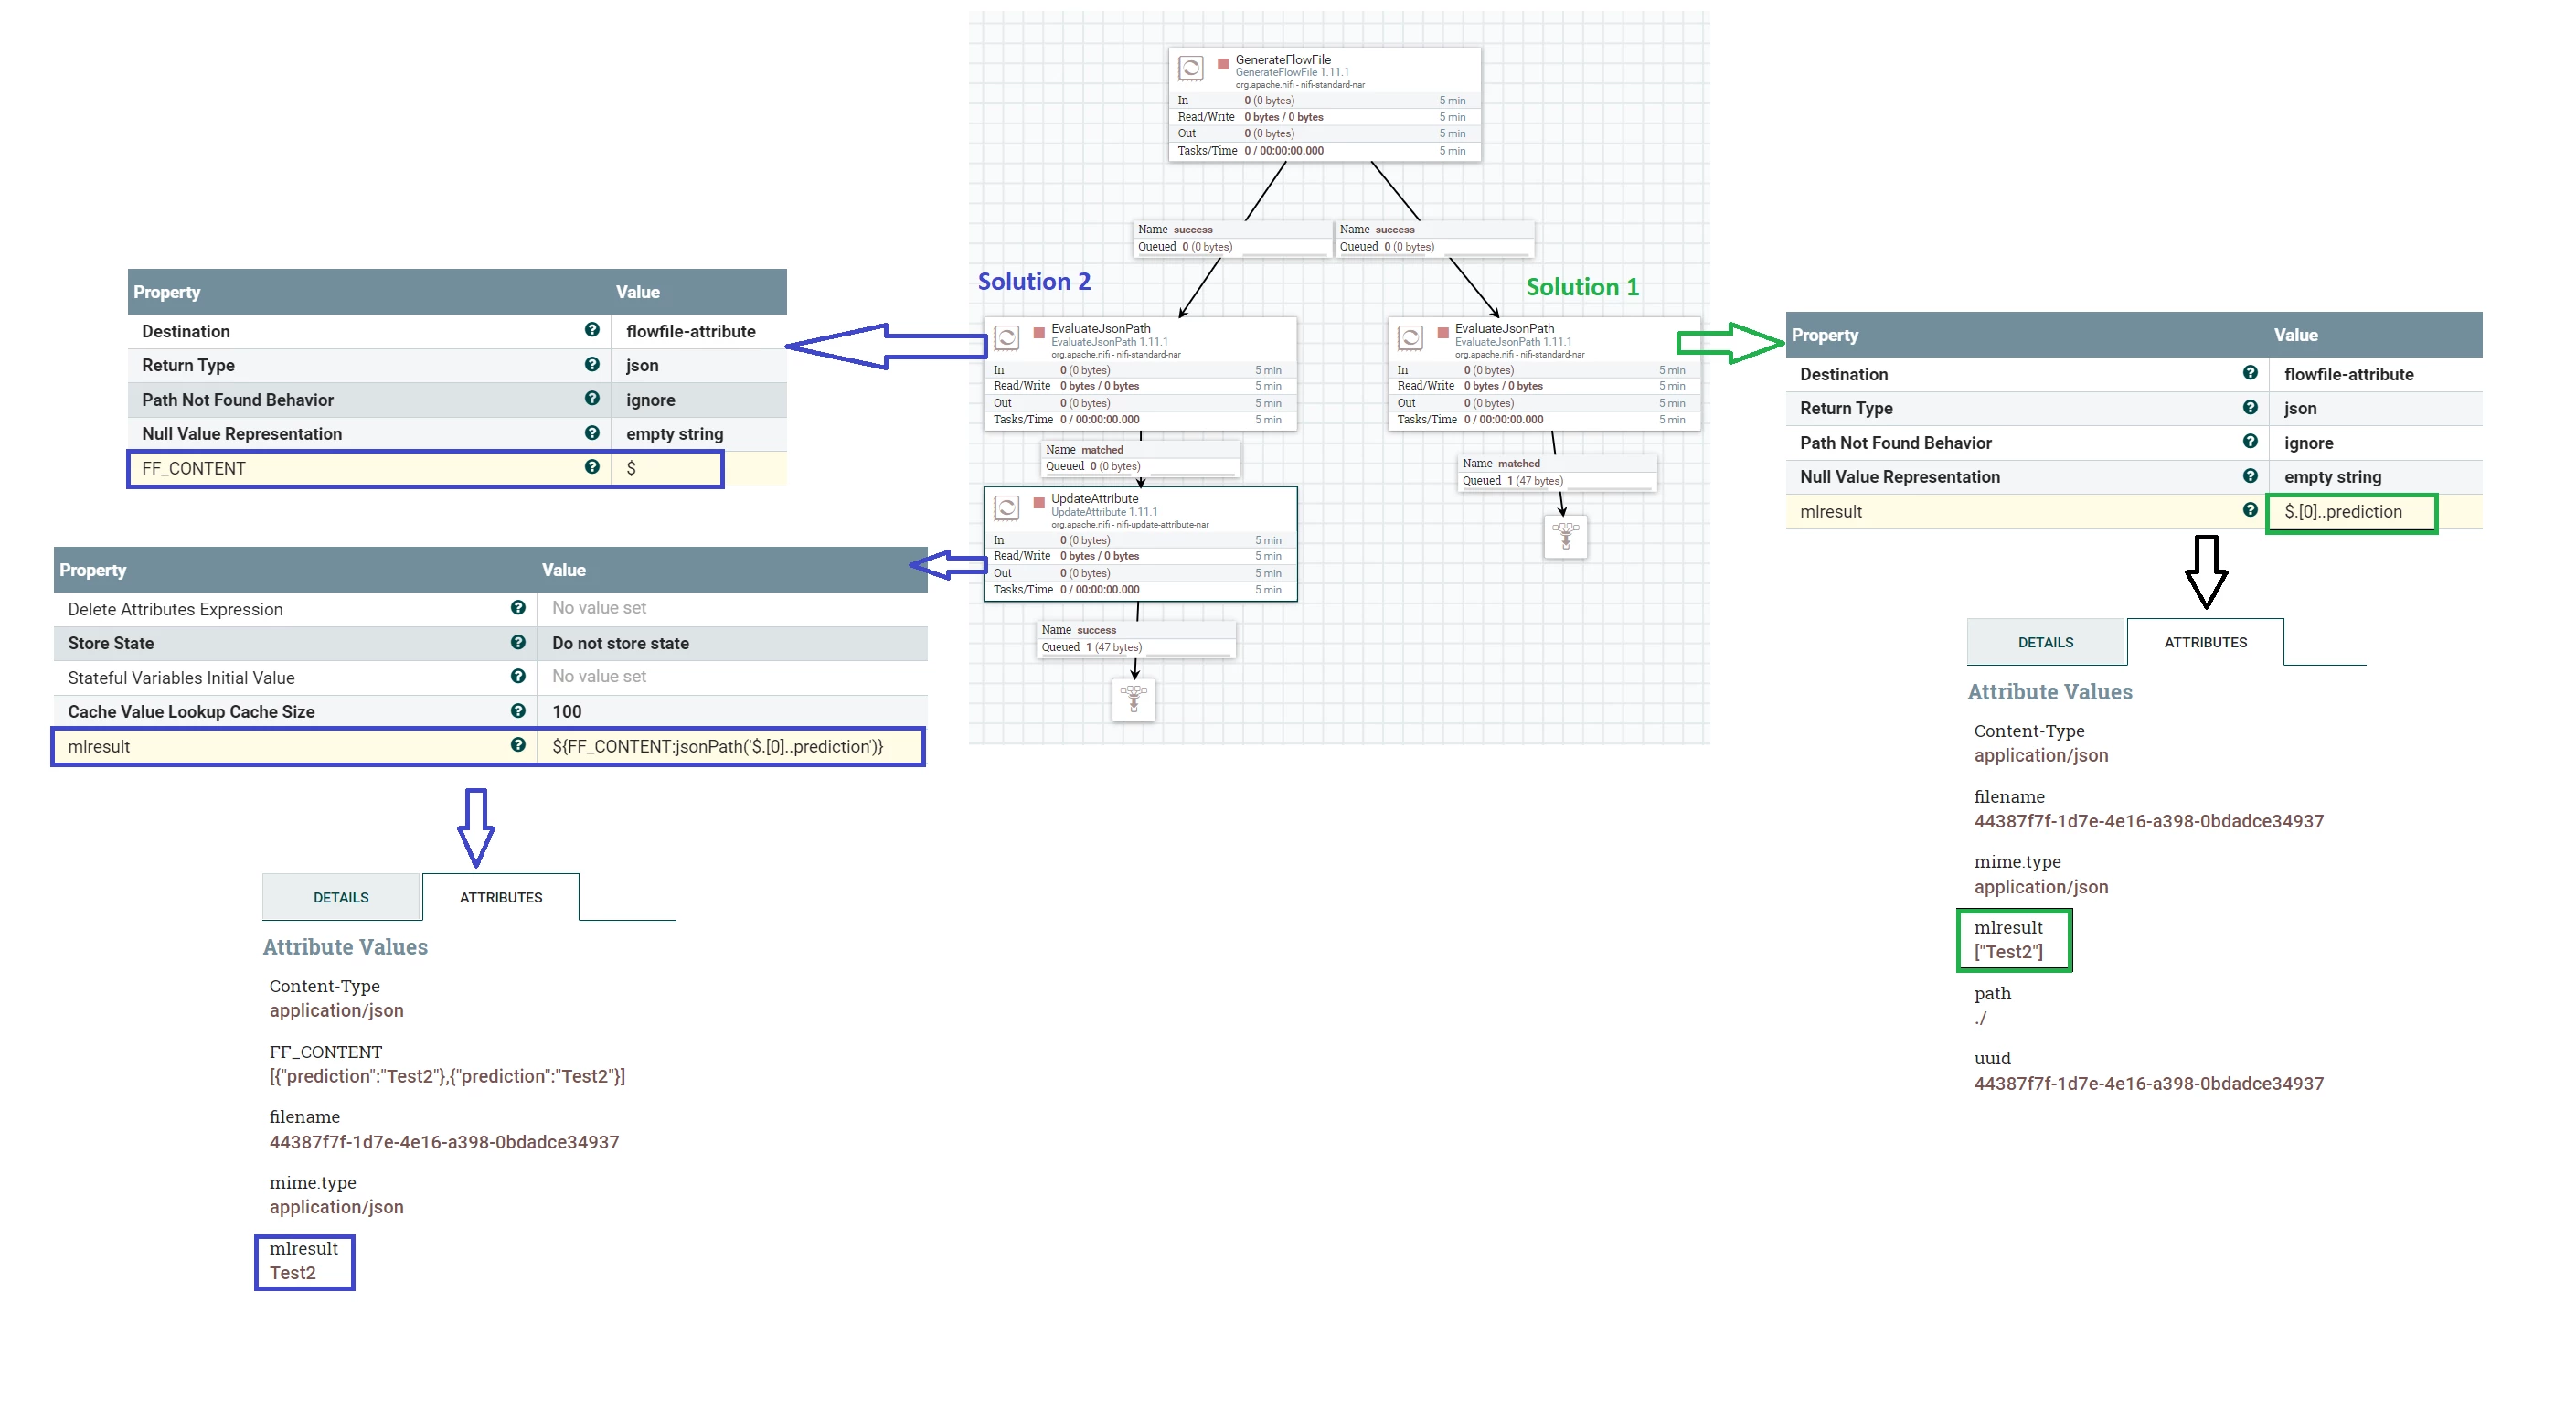The image size is (2576, 1420).
Task: Click help icon beside Cache Value Lookup Cache Size
Action: pyautogui.click(x=518, y=710)
